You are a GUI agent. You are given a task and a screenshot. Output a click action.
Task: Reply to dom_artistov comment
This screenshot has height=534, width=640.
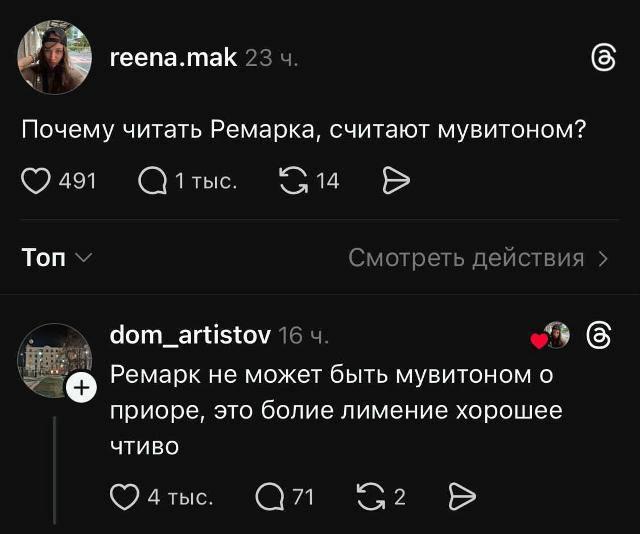point(270,496)
